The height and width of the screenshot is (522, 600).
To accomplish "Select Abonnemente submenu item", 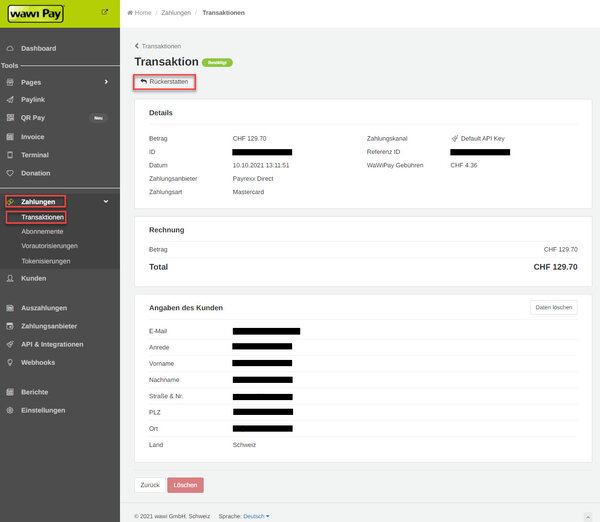I will [x=42, y=232].
